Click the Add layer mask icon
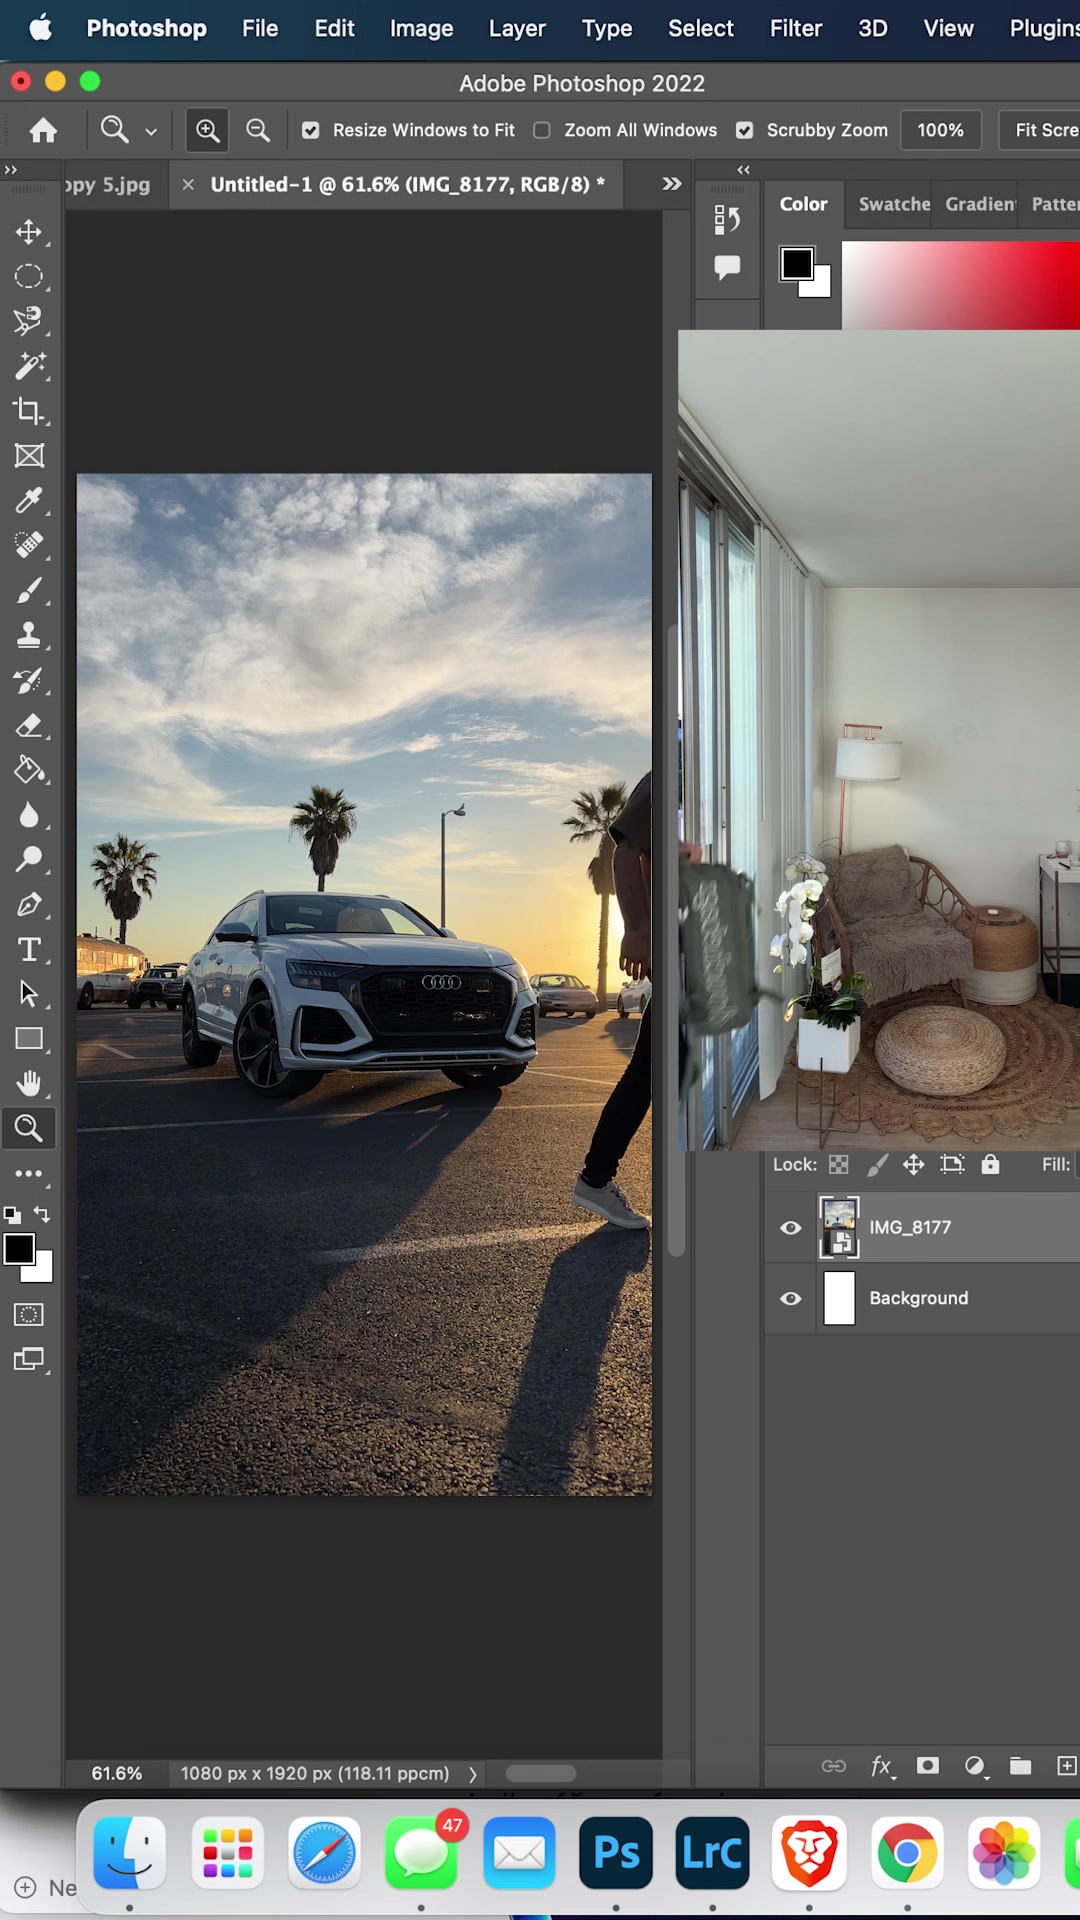Viewport: 1080px width, 1920px height. pyautogui.click(x=928, y=1766)
